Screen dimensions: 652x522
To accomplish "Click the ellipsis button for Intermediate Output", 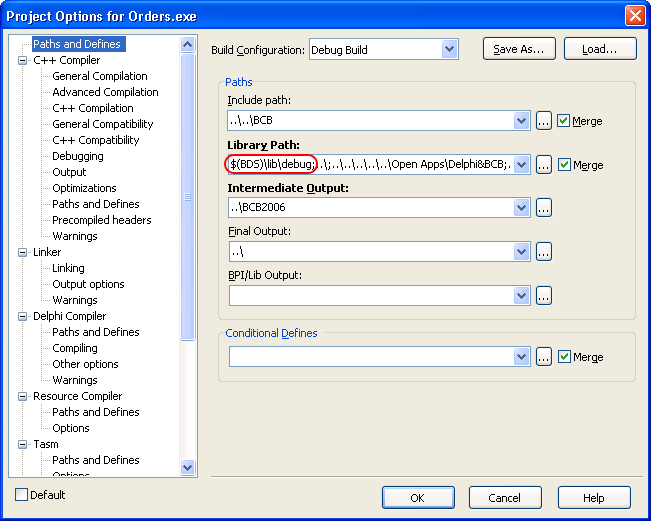I will click(x=544, y=208).
